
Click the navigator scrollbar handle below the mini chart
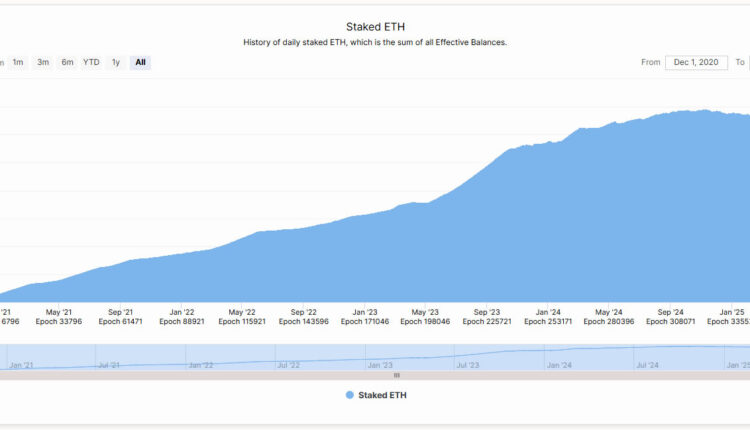(x=397, y=376)
